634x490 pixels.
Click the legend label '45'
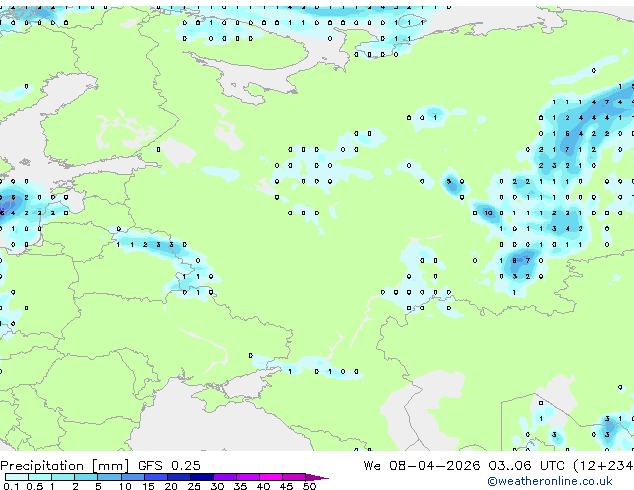coord(286,486)
